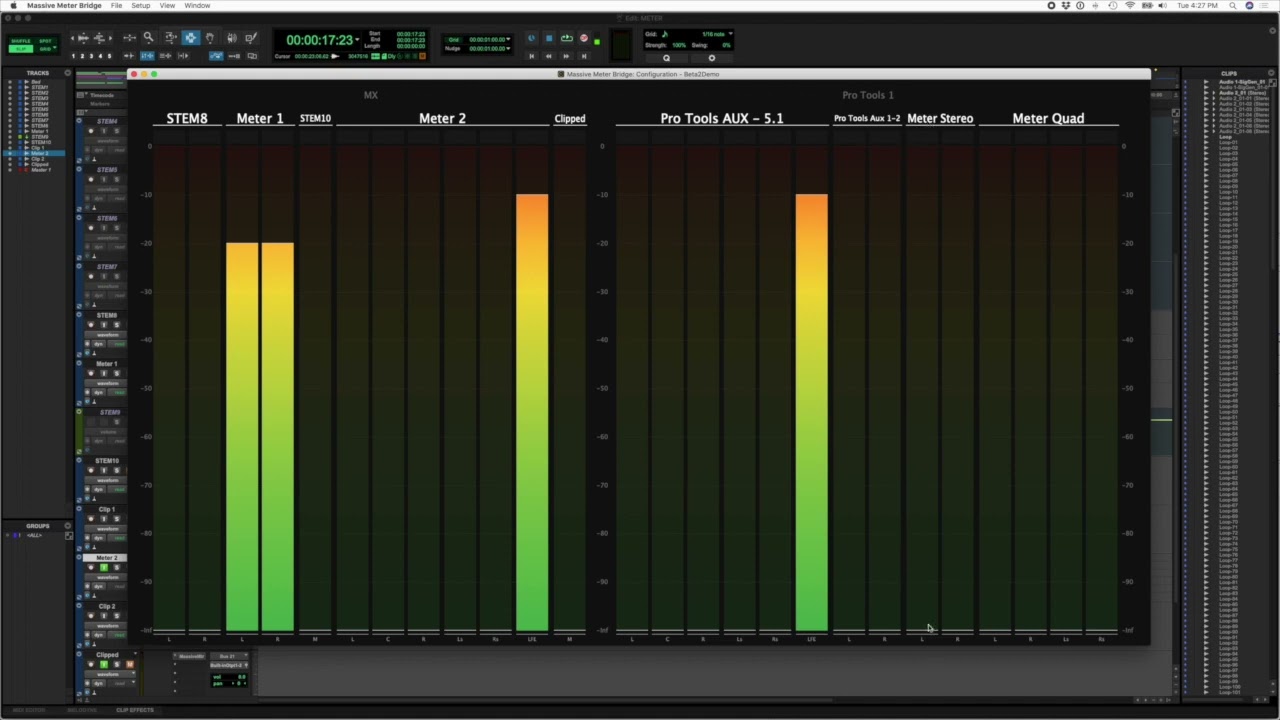Enable Shuffle edit mode
This screenshot has width=1280, height=720.
click(x=21, y=41)
